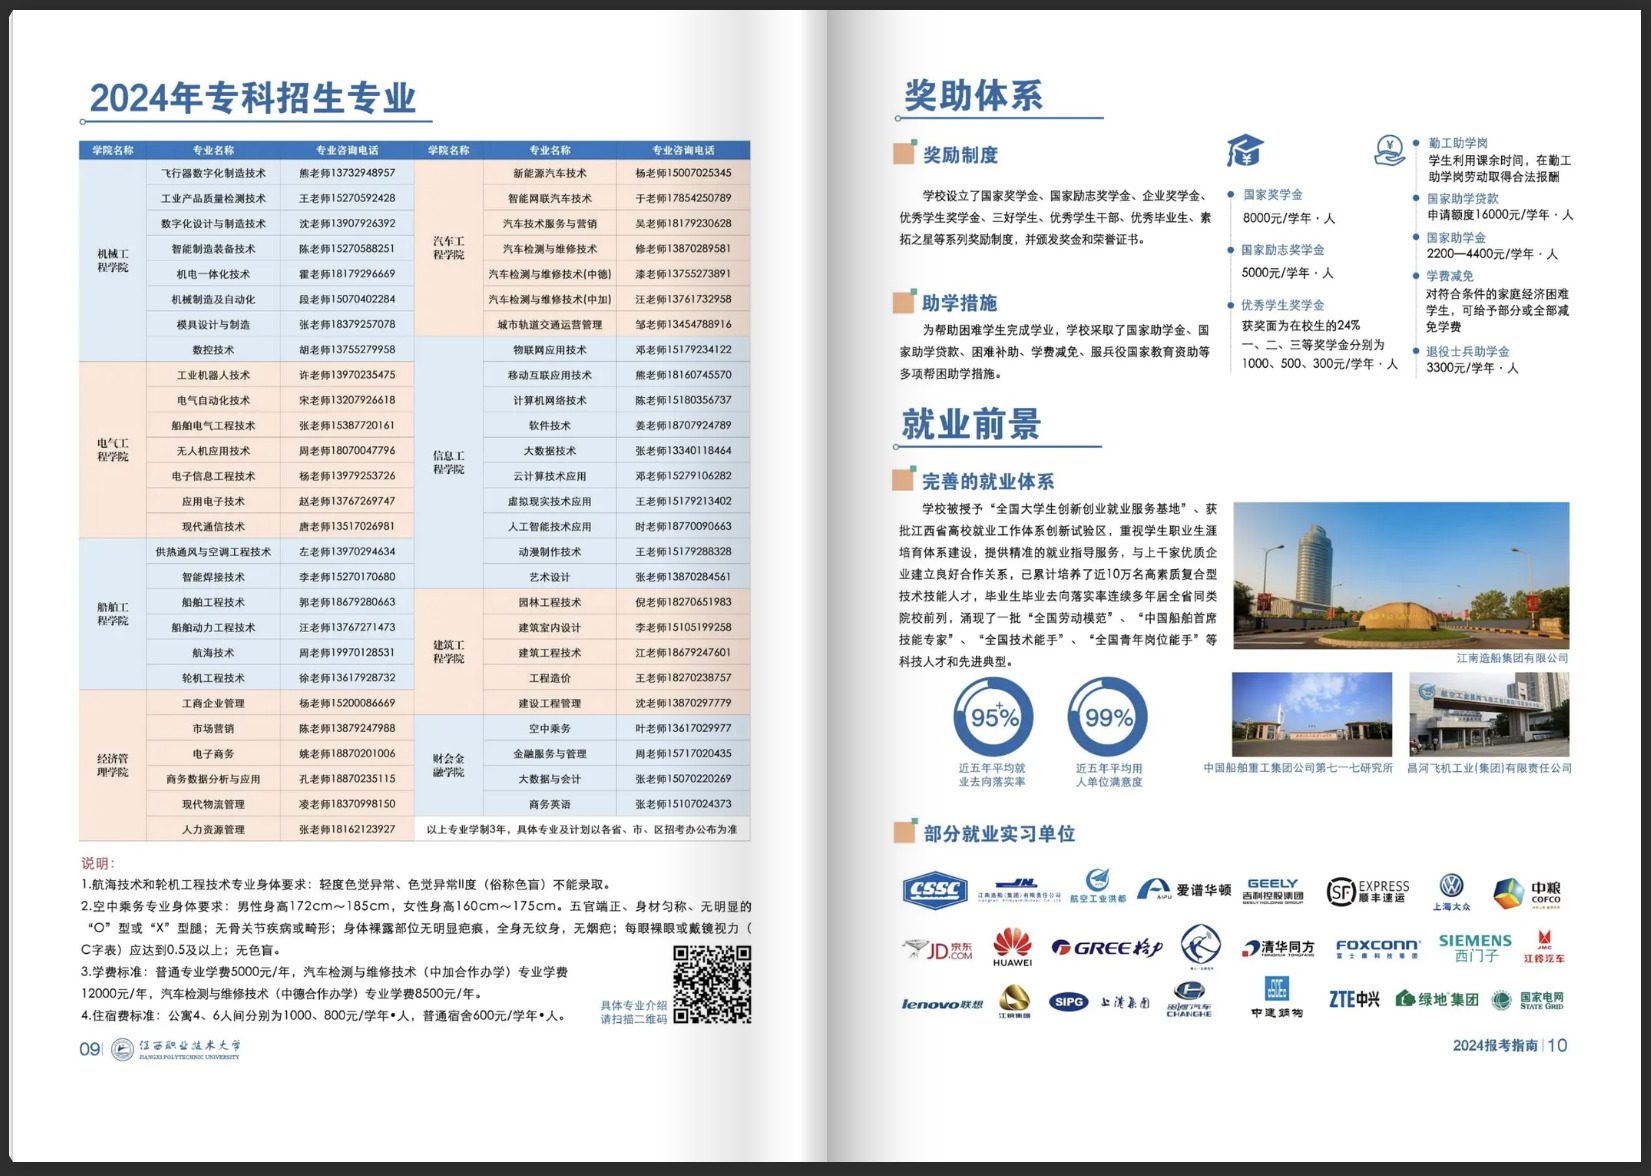Click the 国家奖学金 bullet label
Image resolution: width=1651 pixels, height=1176 pixels.
[x=1272, y=195]
